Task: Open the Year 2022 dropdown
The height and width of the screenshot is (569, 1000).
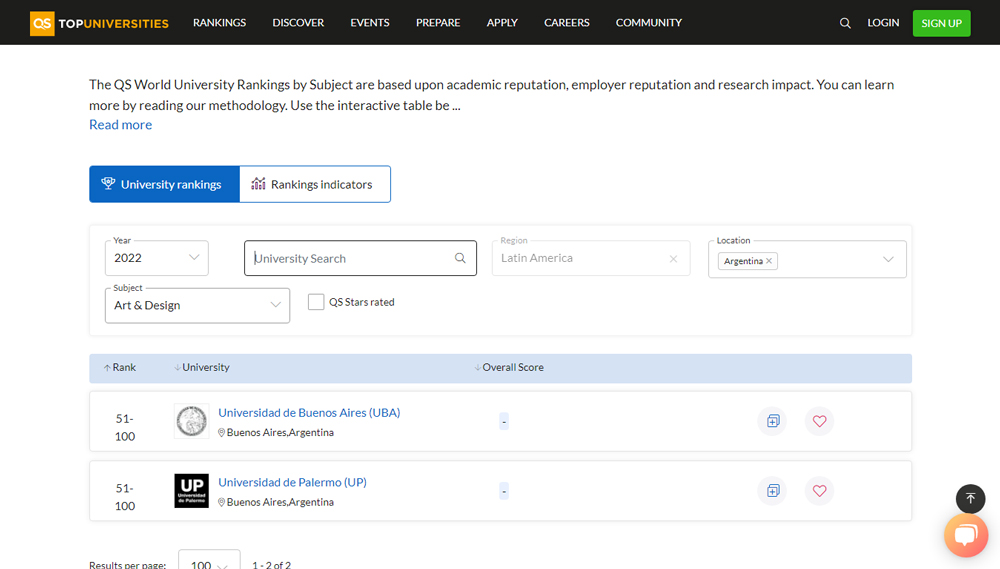Action: (157, 258)
